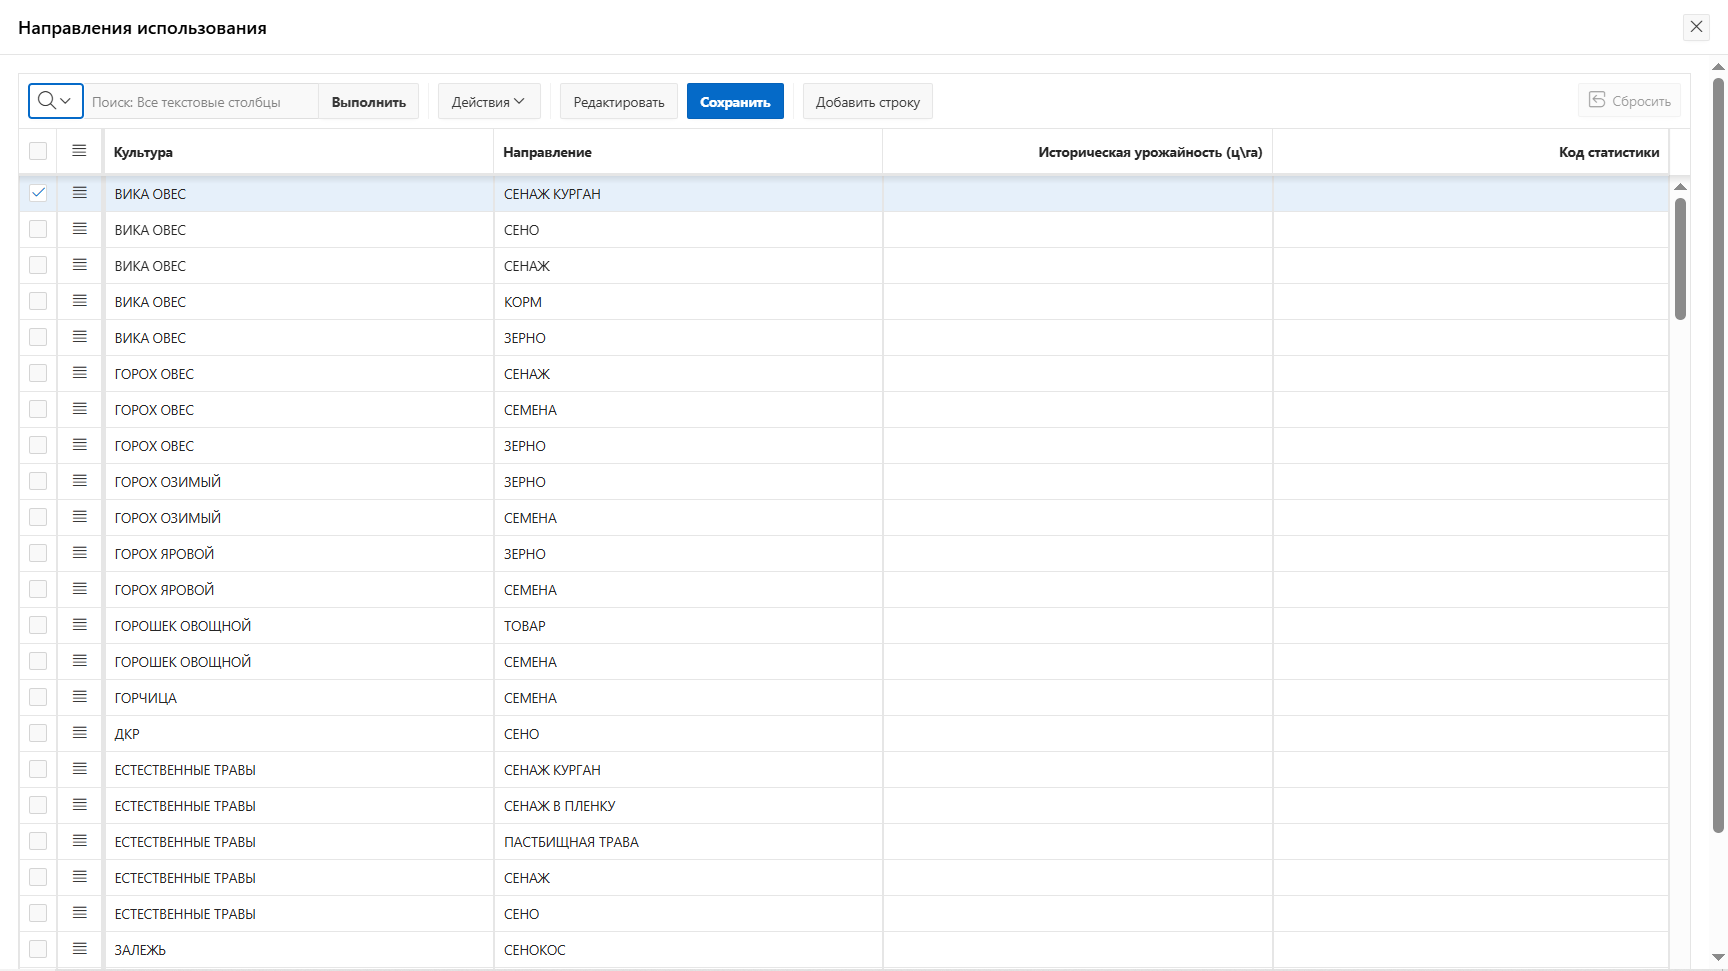Select the checkbox for ГОРОХ ЯРОВОЙ ЗЕРНО row

pyautogui.click(x=38, y=553)
